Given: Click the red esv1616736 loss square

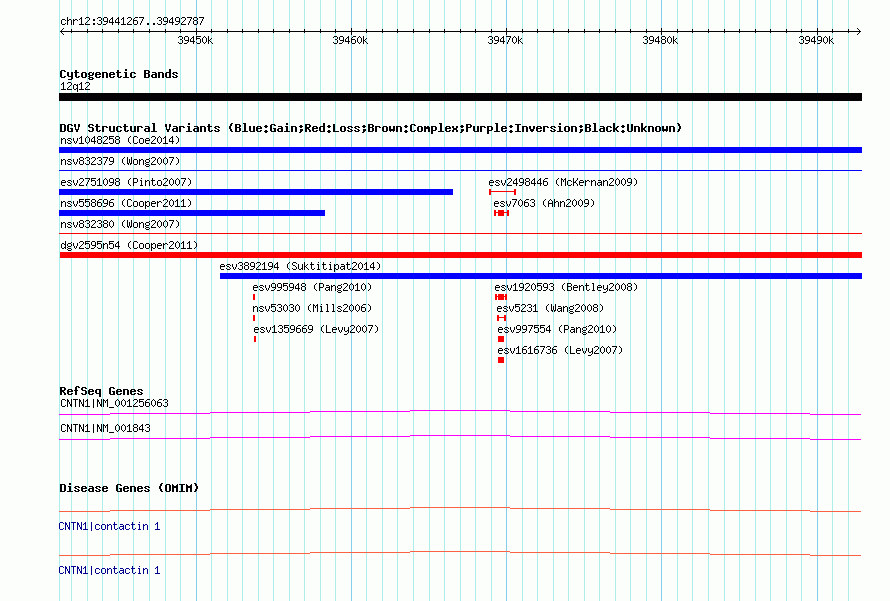Looking at the screenshot, I should (x=501, y=360).
